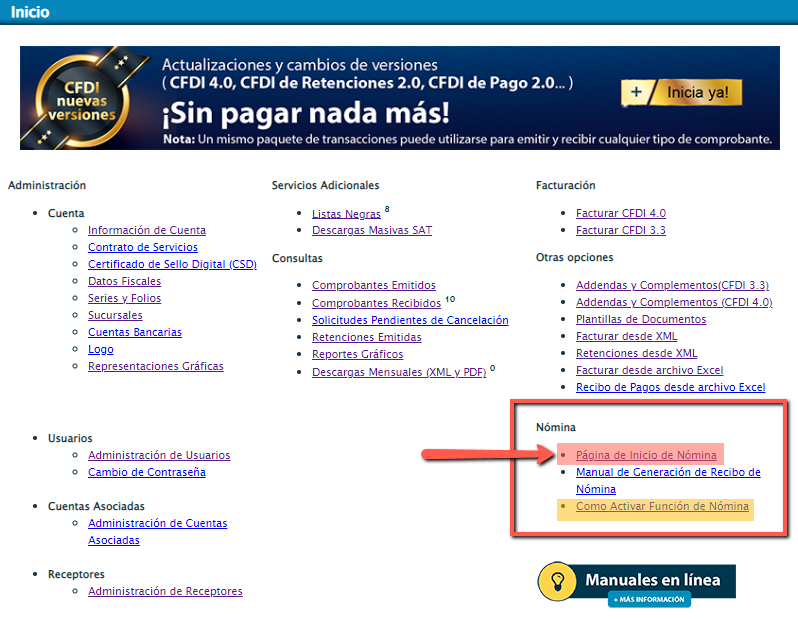Open Contrato de Servicios link

click(142, 247)
